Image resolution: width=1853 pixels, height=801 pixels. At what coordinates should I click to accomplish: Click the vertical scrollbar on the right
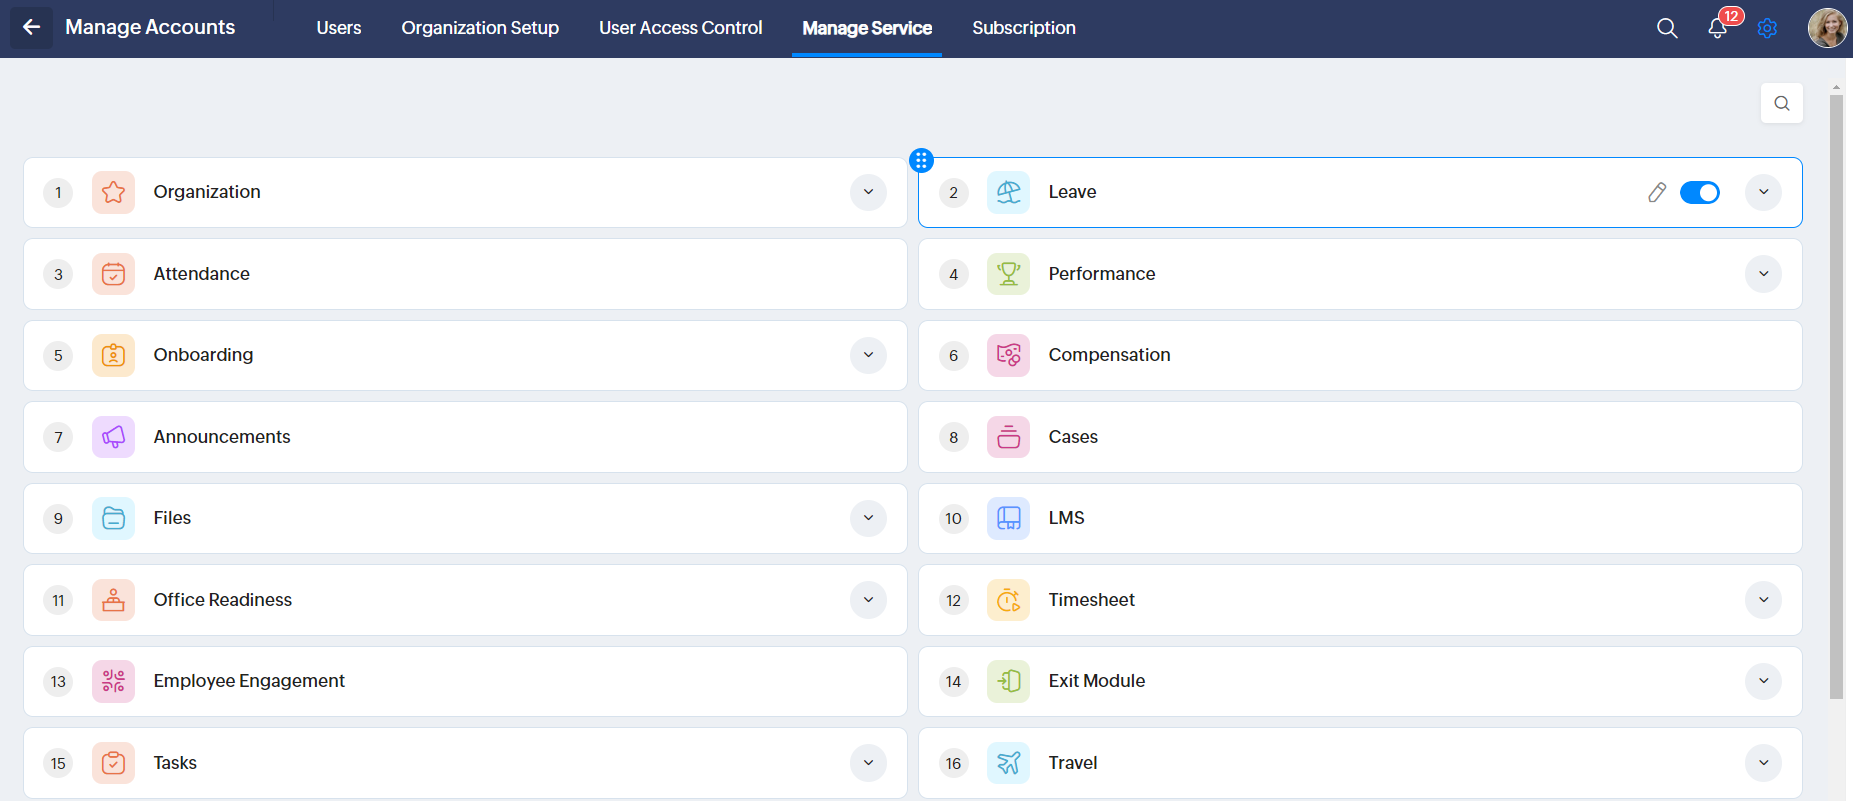pos(1836,400)
